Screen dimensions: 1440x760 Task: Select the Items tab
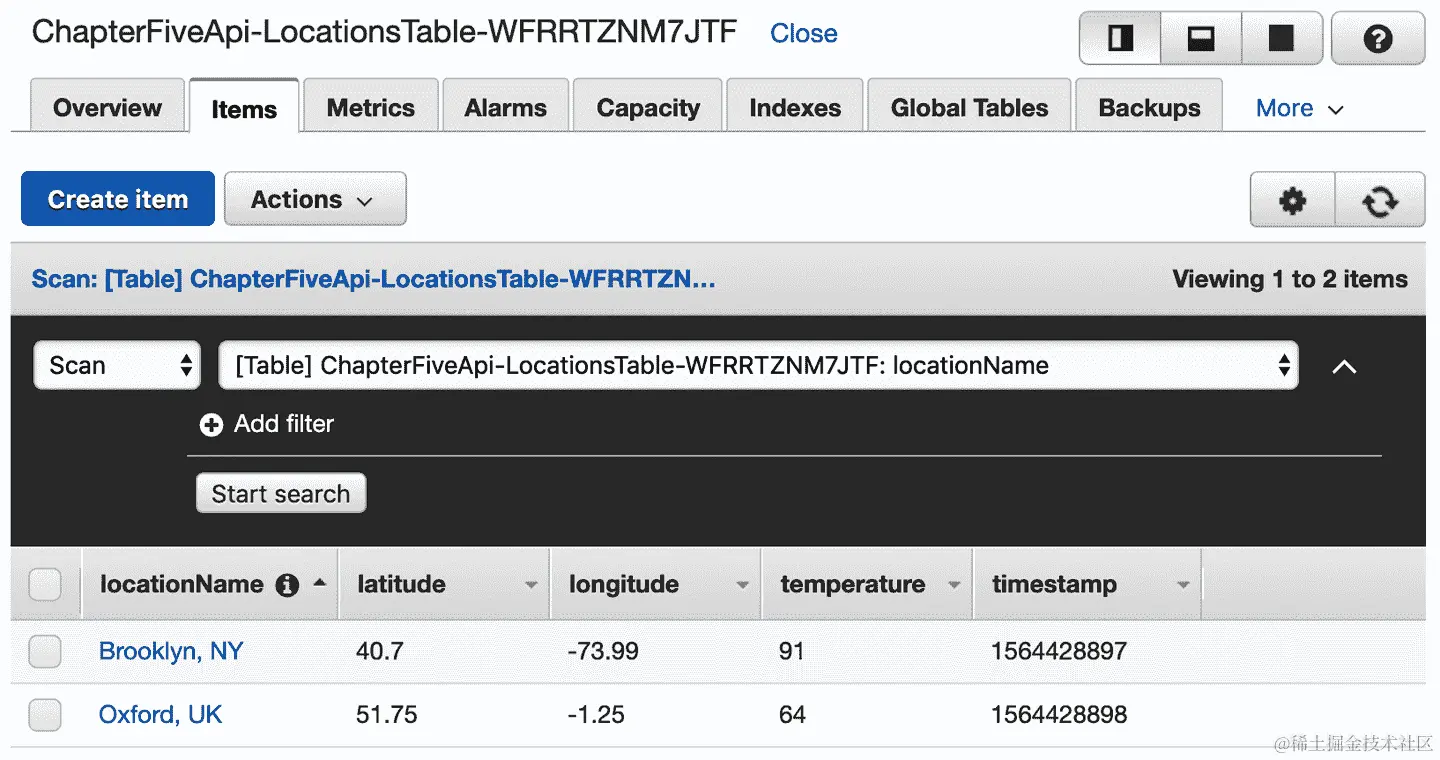tap(244, 107)
